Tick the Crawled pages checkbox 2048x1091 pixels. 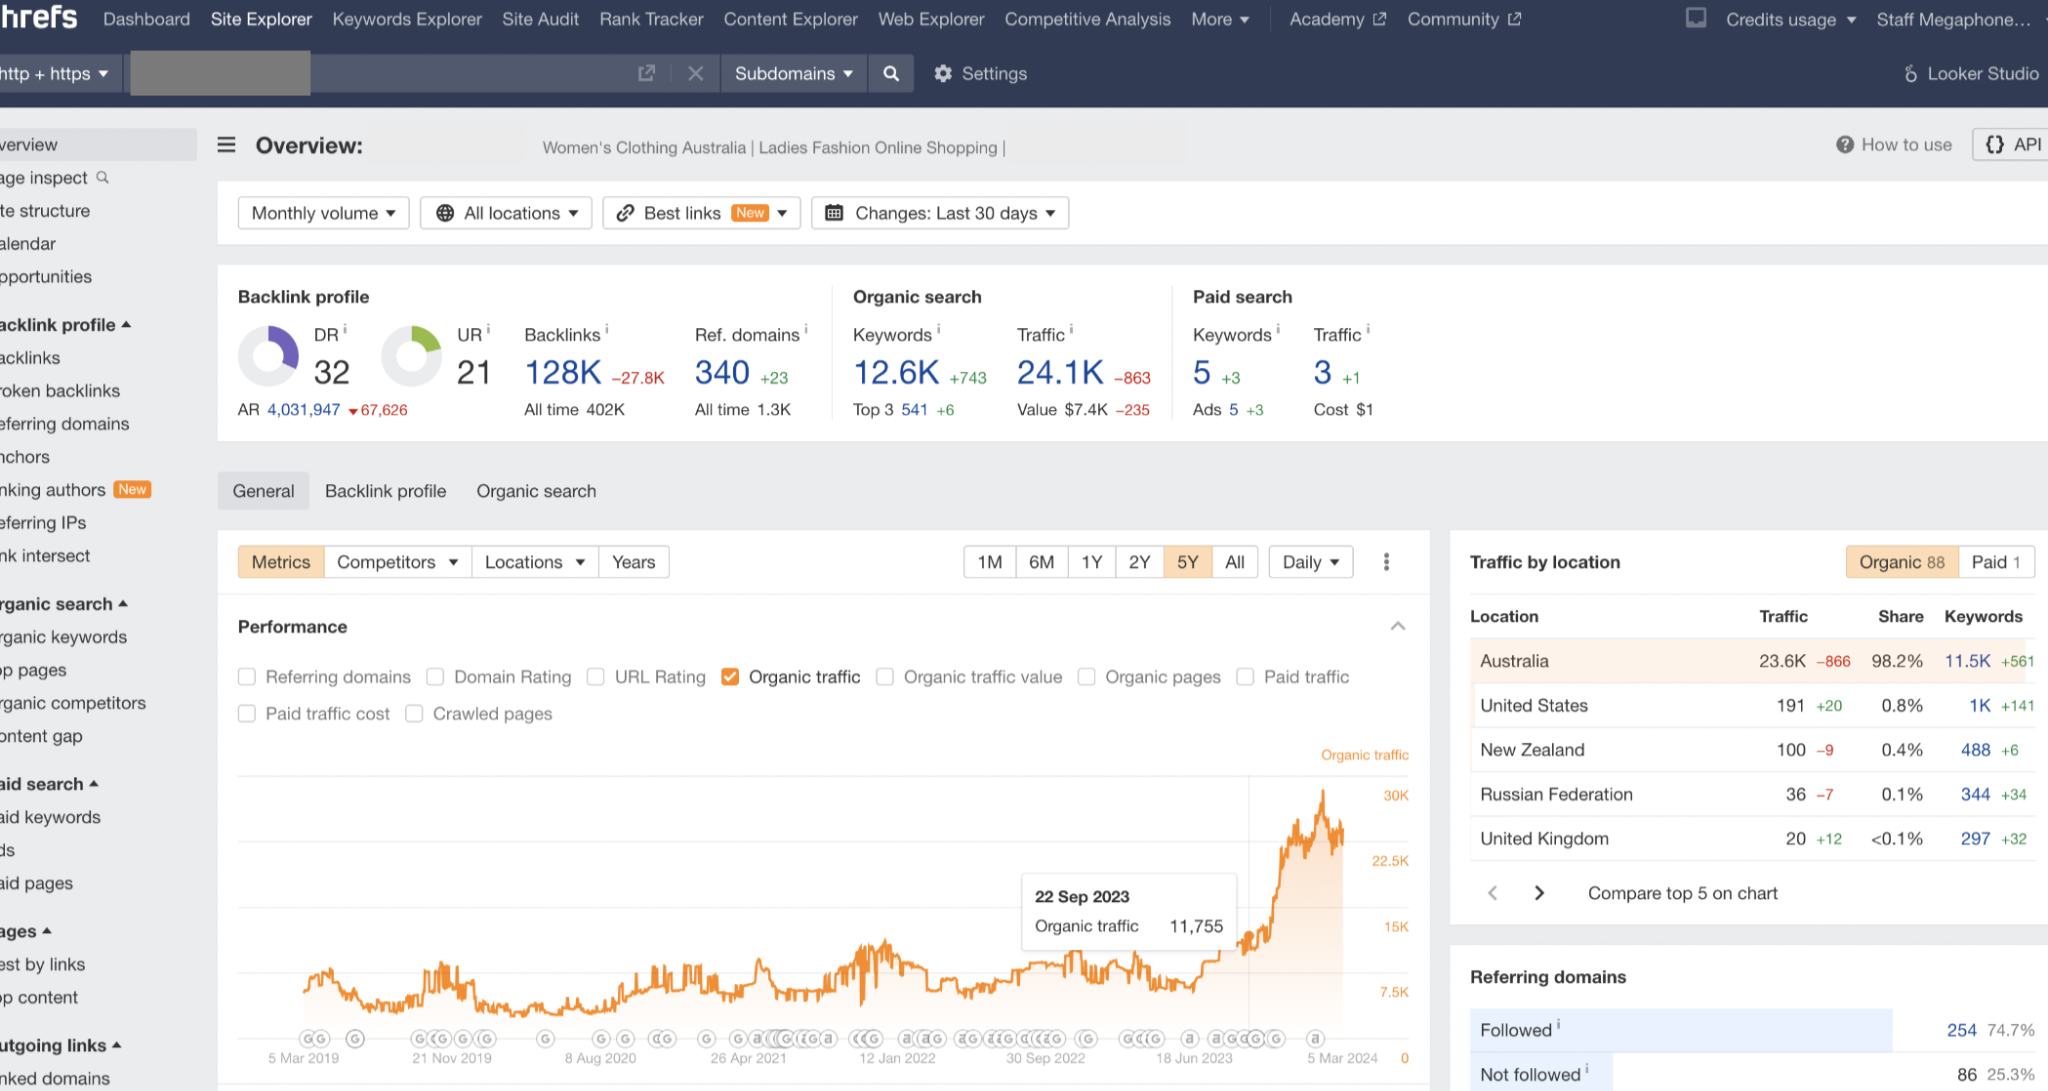click(x=414, y=713)
